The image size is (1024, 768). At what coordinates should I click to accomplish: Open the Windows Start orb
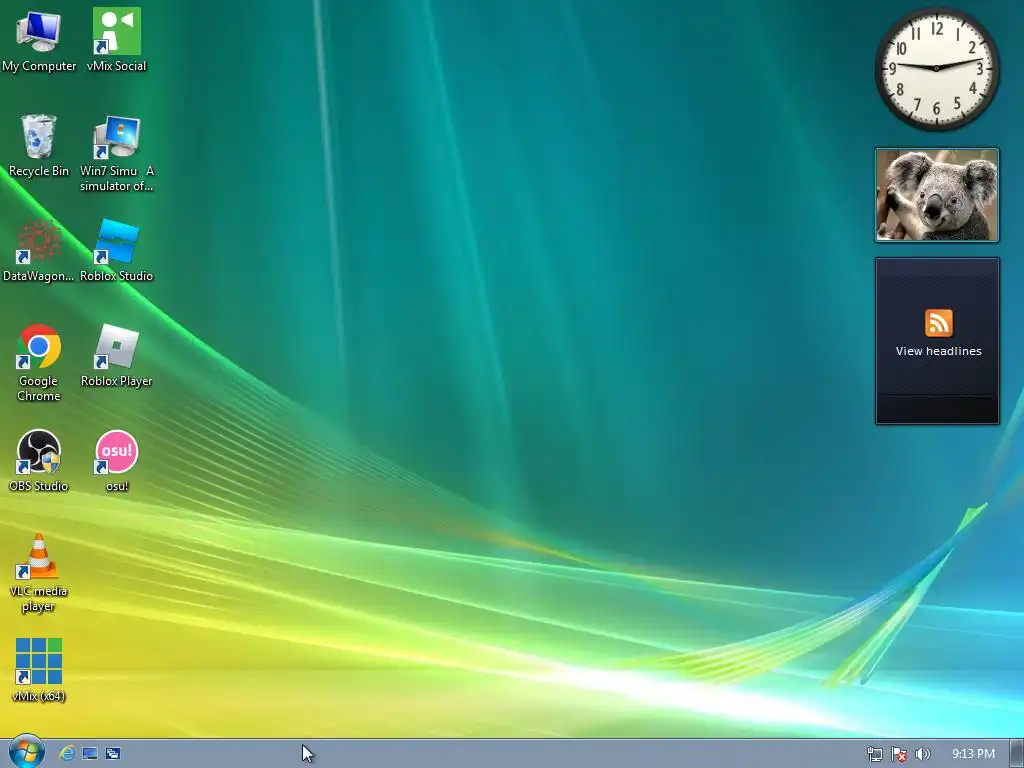27,752
